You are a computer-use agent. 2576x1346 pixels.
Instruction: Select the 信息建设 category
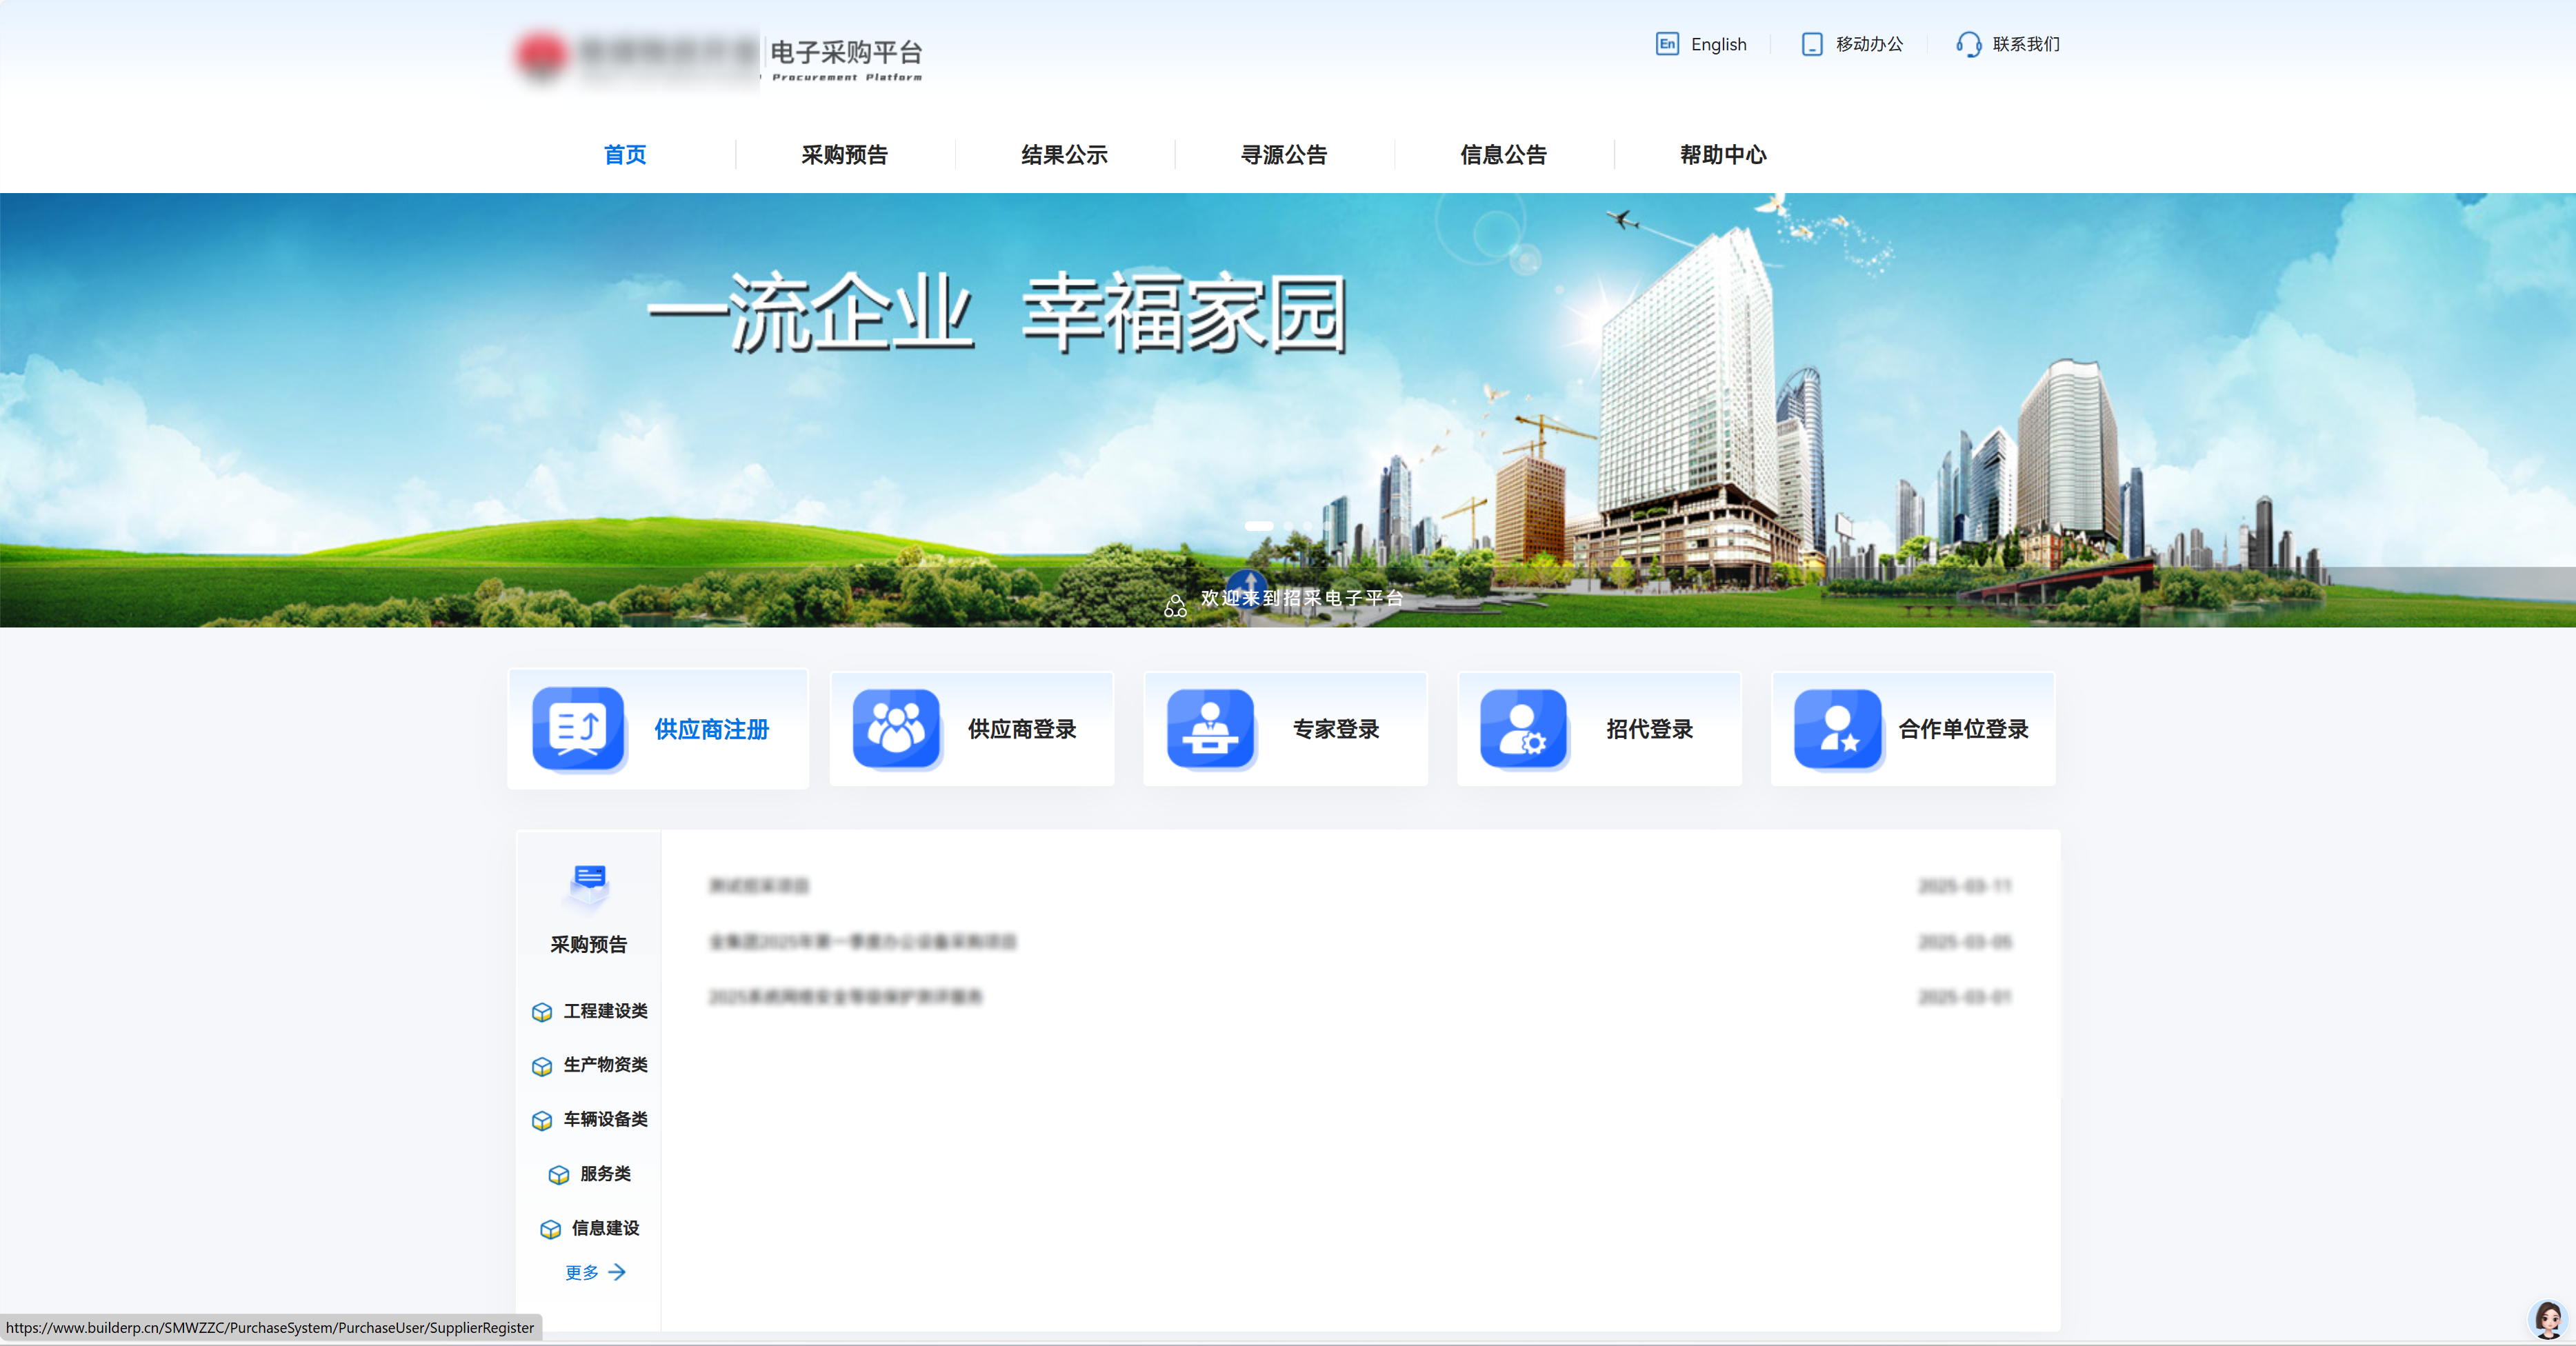605,1228
